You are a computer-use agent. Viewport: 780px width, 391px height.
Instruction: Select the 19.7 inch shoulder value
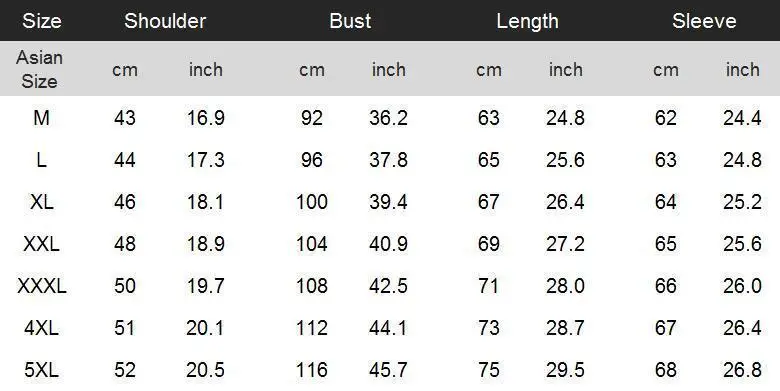tap(206, 286)
